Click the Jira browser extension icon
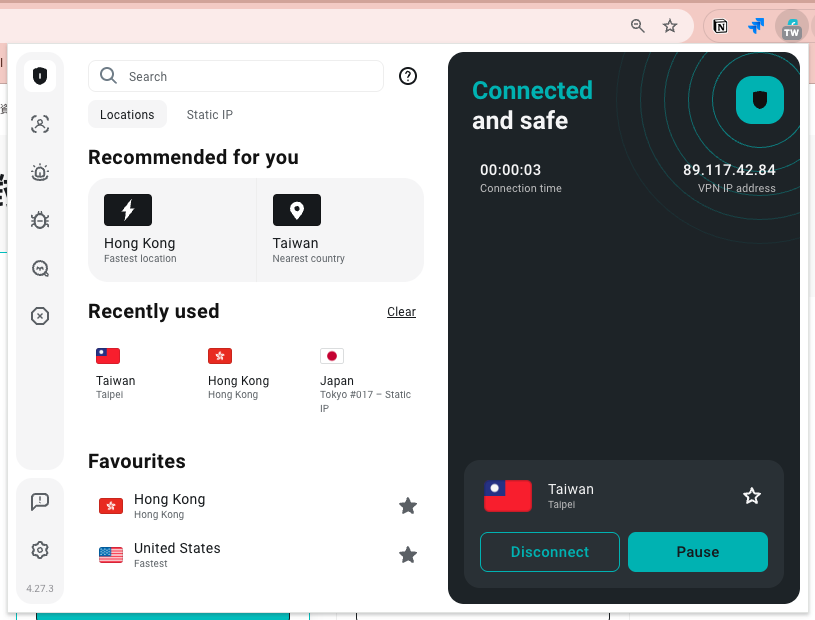The width and height of the screenshot is (815, 620). pyautogui.click(x=755, y=26)
